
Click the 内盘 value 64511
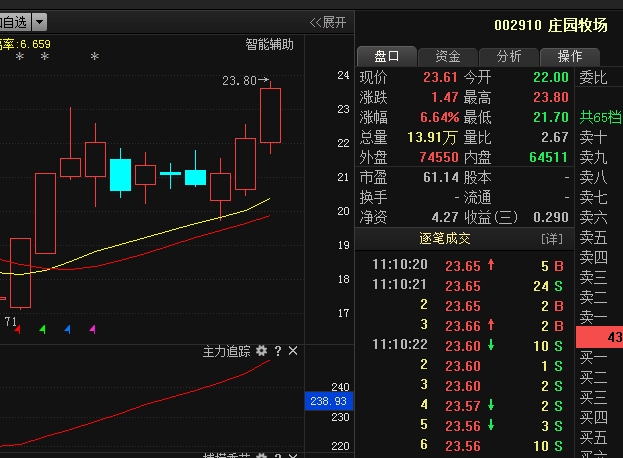(549, 157)
